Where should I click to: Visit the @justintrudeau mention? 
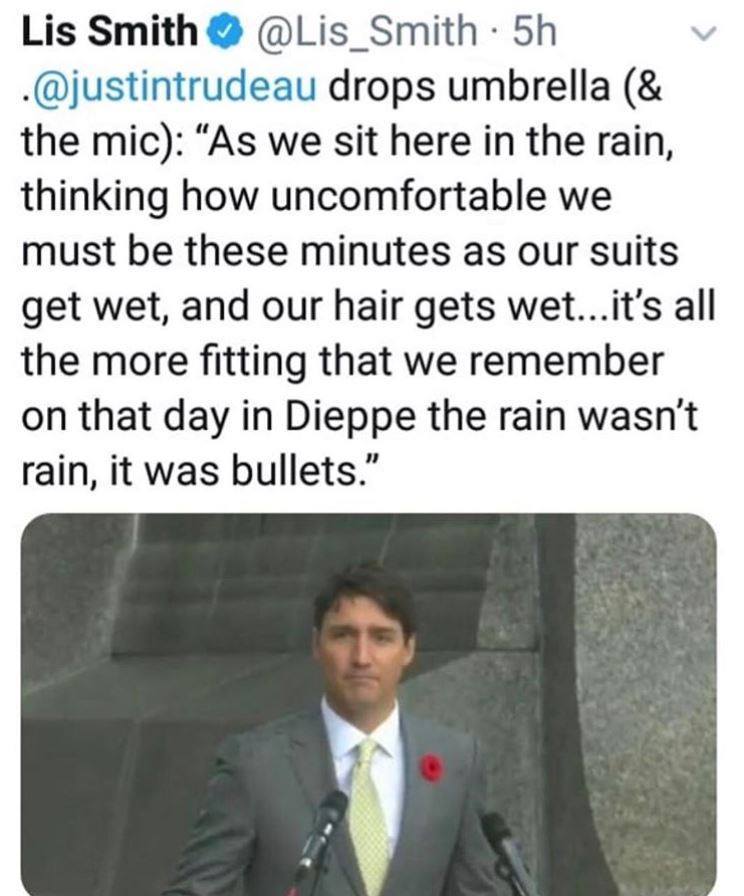pyautogui.click(x=174, y=88)
